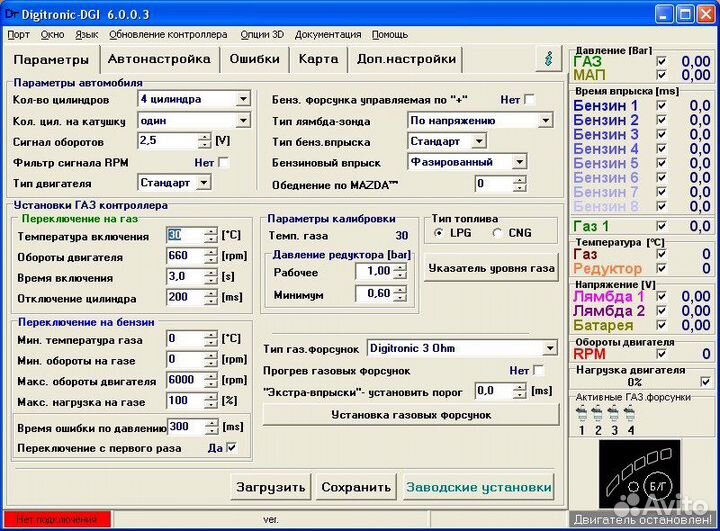Open the Тип двигателя dropdown

[204, 182]
